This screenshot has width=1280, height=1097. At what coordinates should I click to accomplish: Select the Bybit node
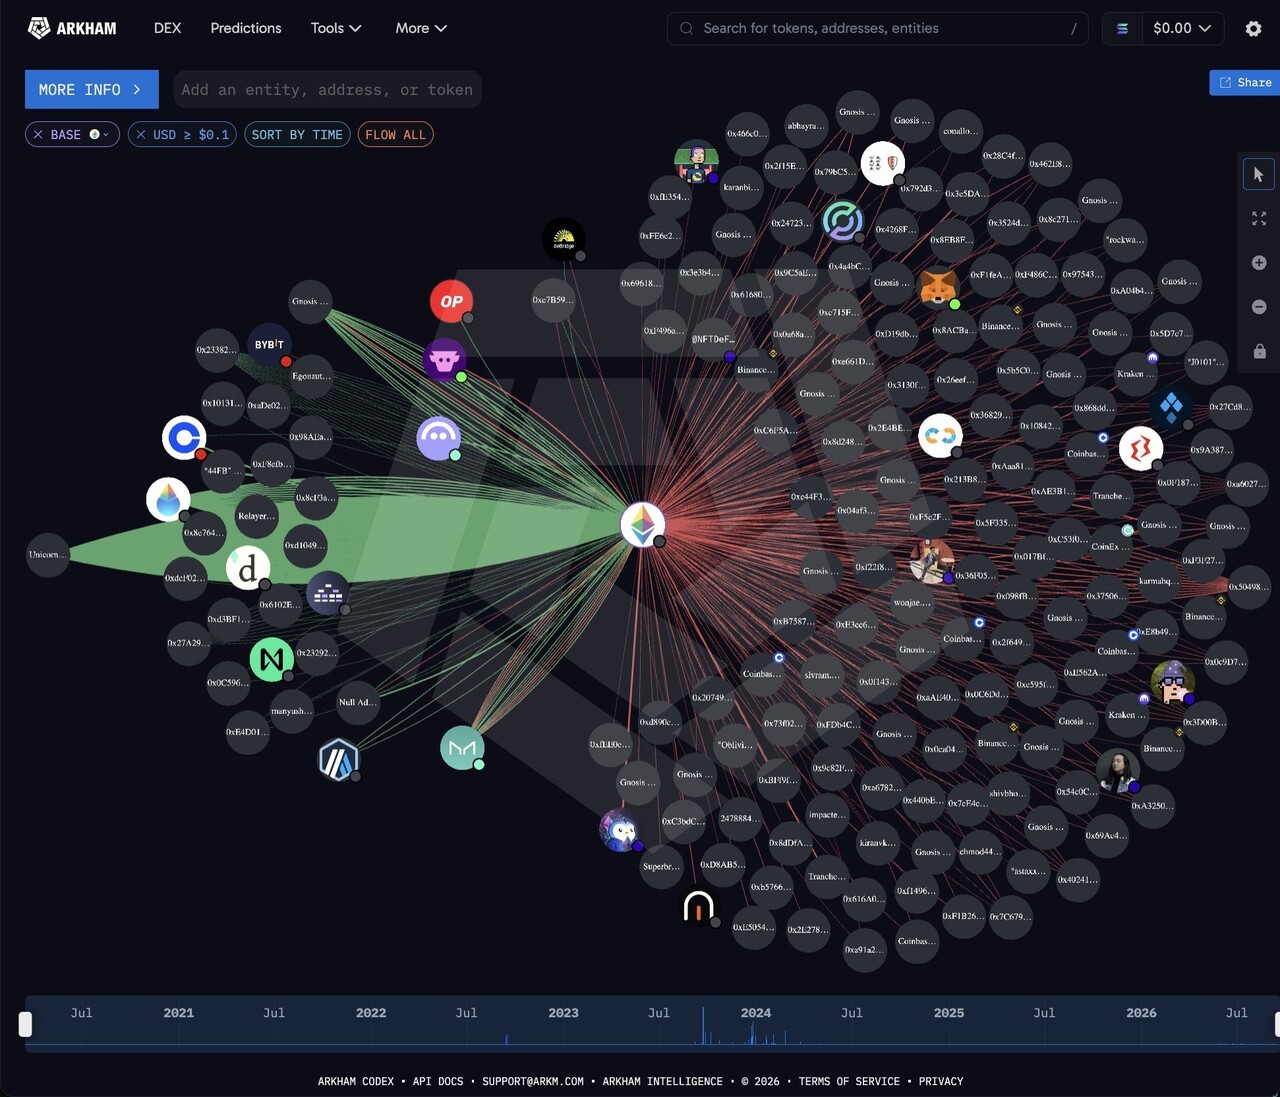(x=269, y=345)
